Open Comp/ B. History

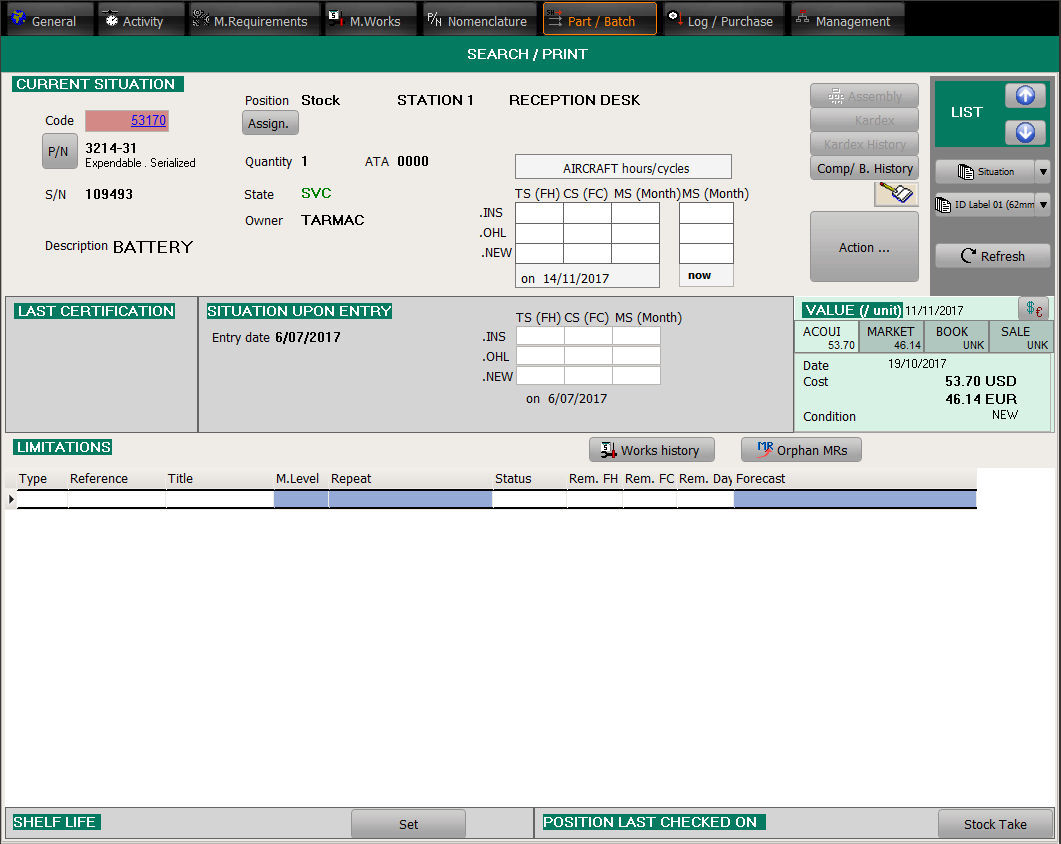click(x=864, y=169)
